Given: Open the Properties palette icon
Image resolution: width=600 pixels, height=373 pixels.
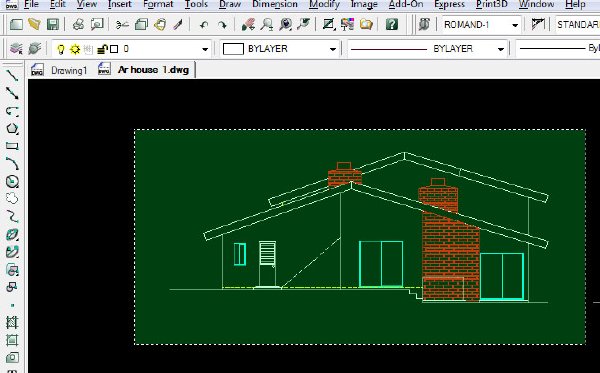Looking at the screenshot, I should [x=329, y=25].
